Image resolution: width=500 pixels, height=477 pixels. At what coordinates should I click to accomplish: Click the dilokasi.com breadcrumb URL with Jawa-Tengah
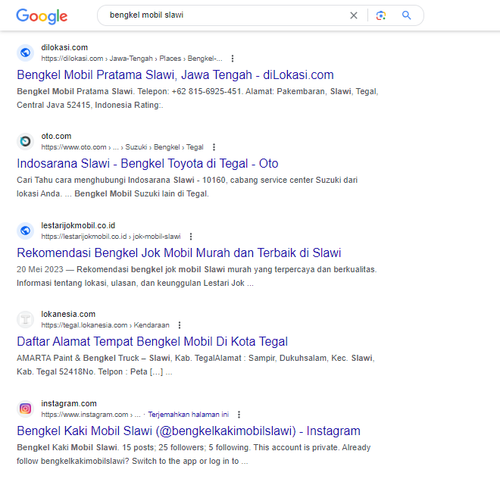point(132,59)
